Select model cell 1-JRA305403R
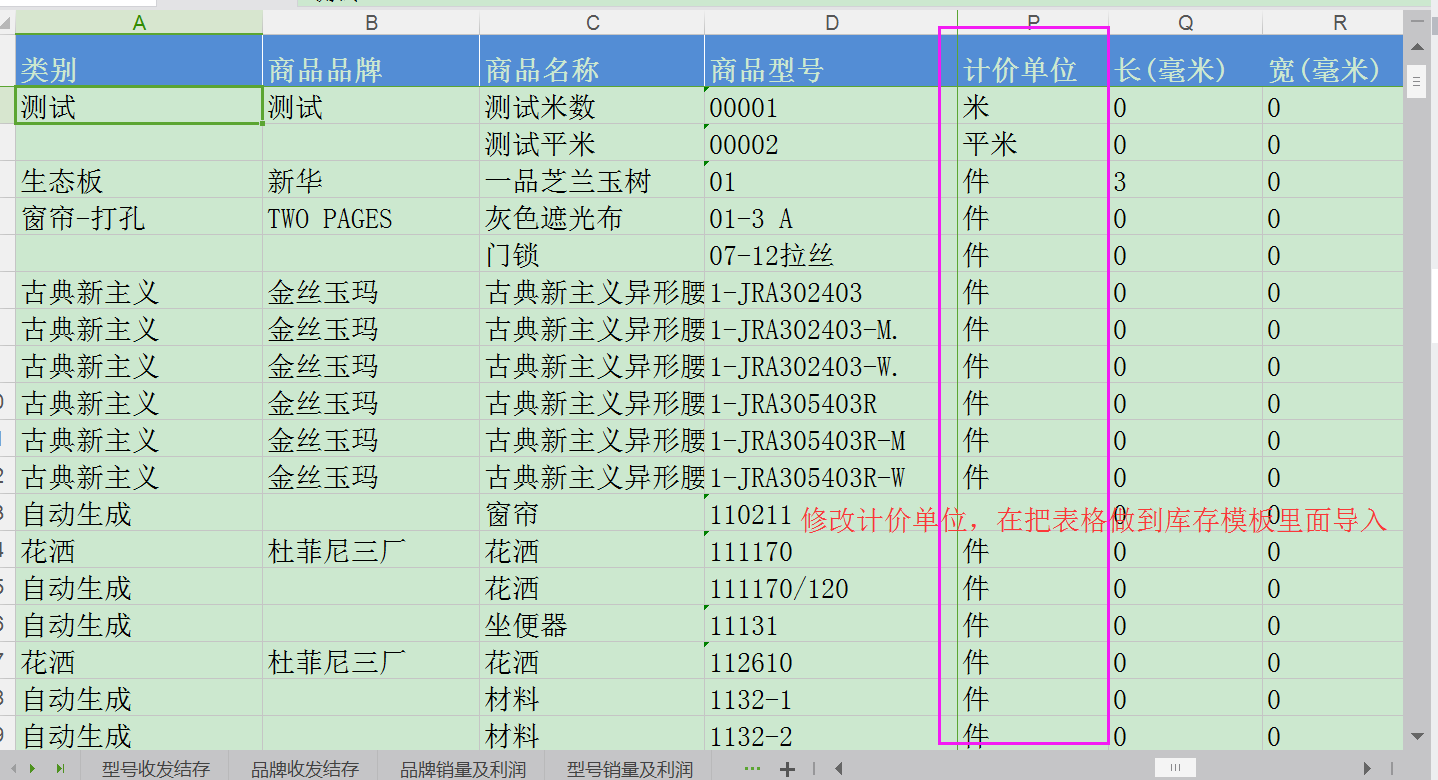1438x780 pixels. [x=831, y=402]
